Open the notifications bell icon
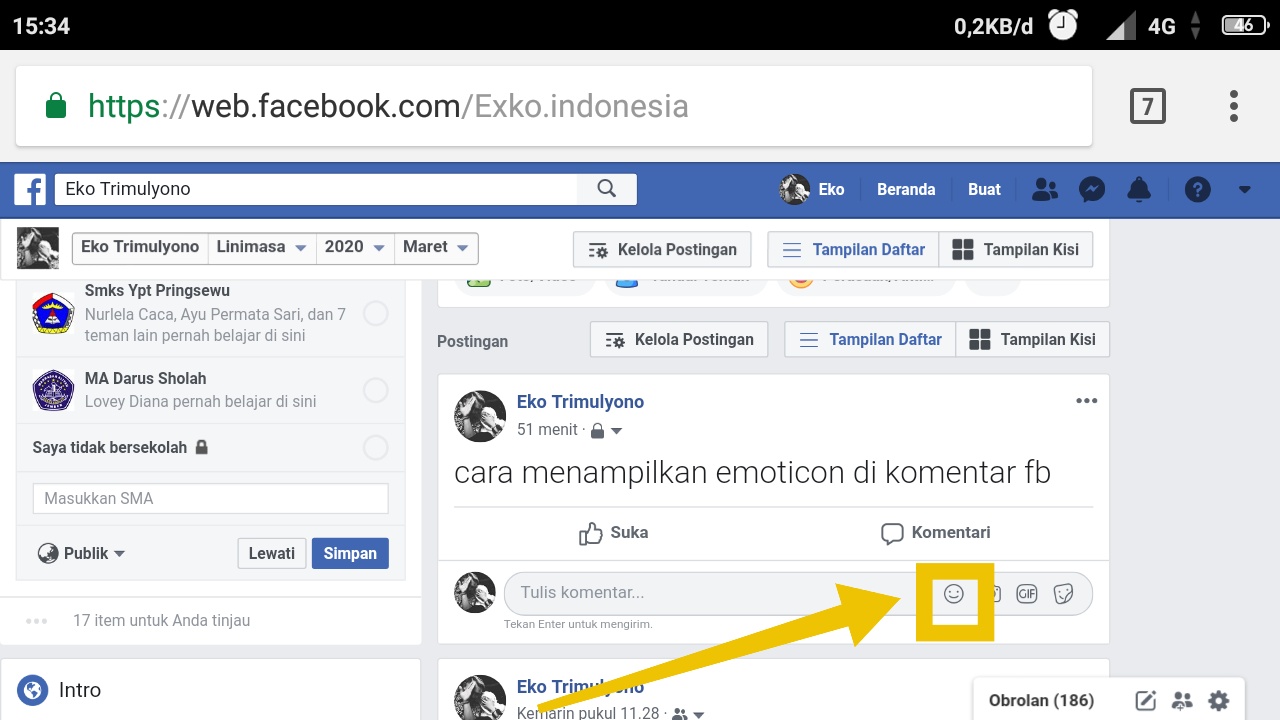The image size is (1280, 720). coord(1138,189)
